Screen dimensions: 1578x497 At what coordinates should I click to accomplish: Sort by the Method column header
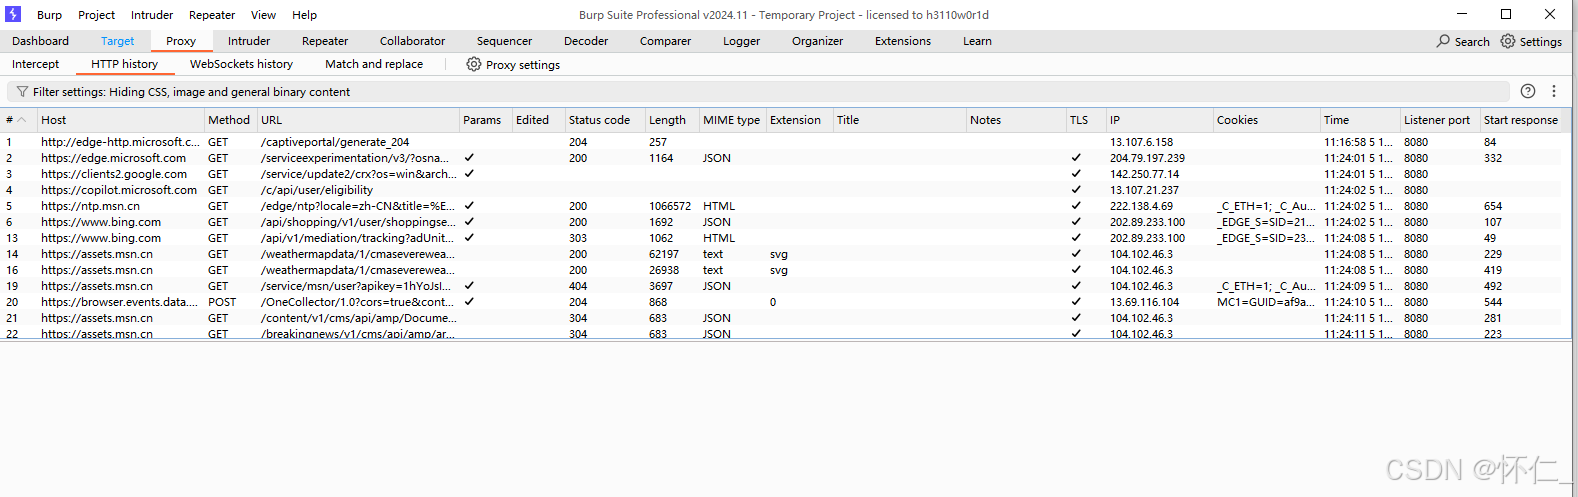[229, 120]
